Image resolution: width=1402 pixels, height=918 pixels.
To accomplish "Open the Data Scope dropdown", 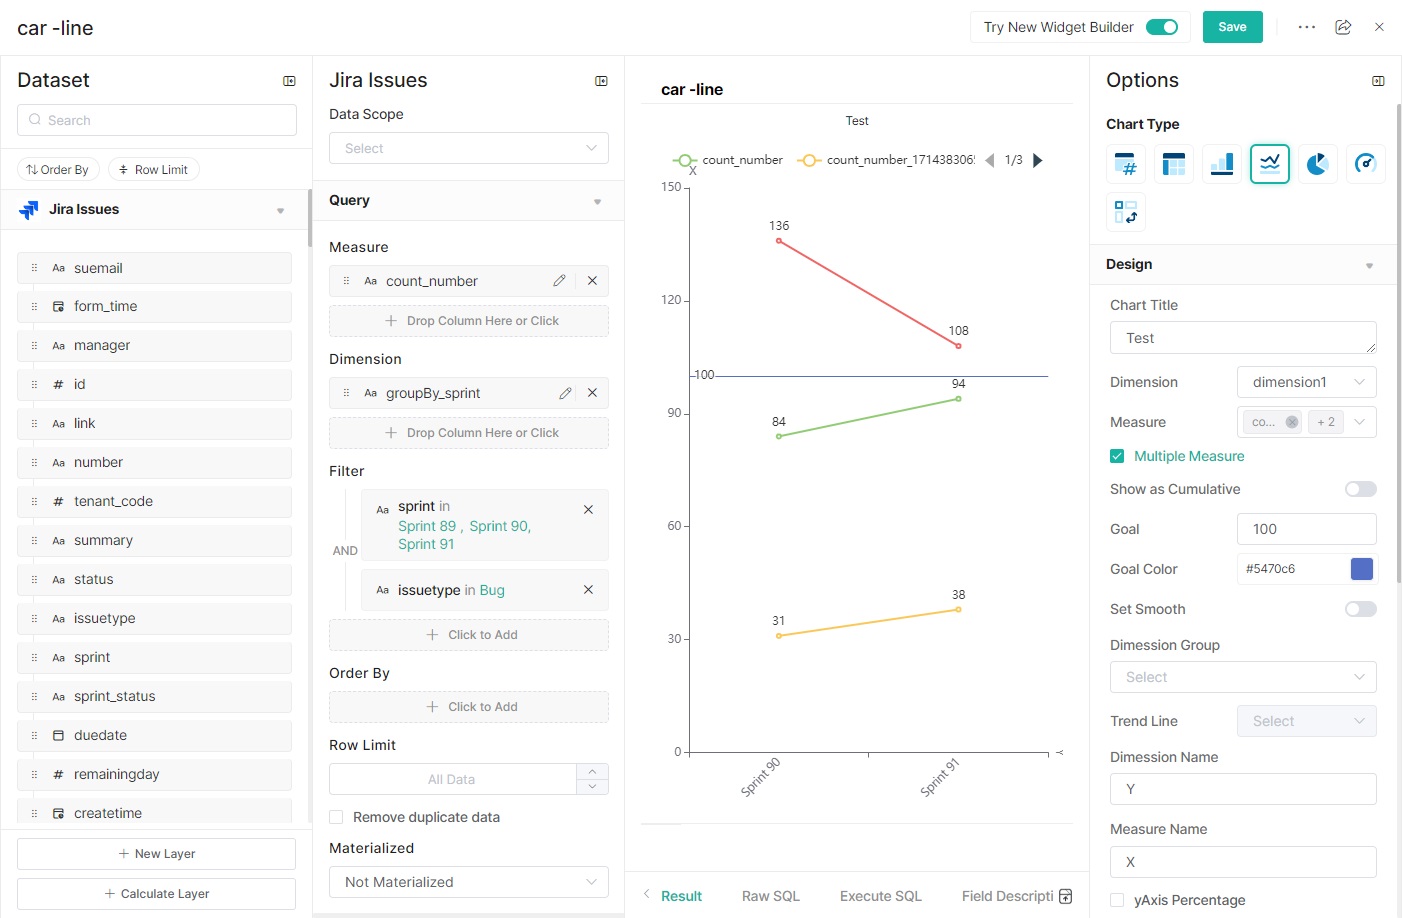I will point(468,147).
